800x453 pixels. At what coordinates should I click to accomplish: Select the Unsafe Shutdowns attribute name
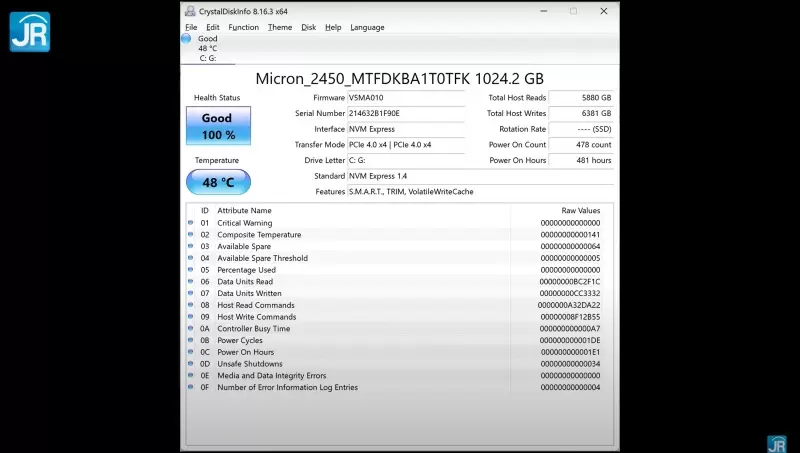249,364
